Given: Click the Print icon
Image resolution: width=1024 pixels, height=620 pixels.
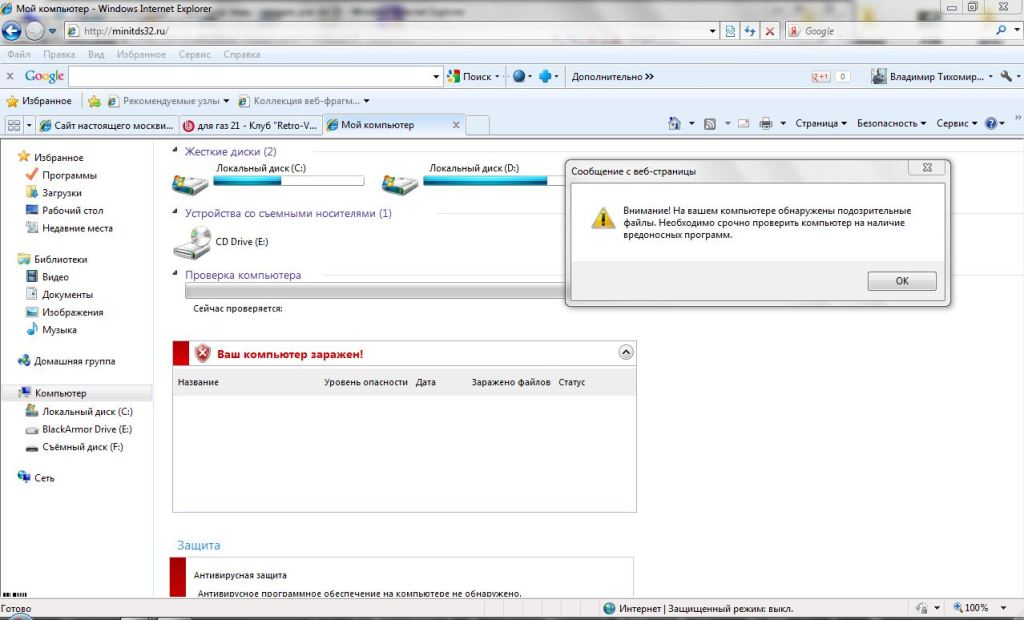Looking at the screenshot, I should coord(766,123).
